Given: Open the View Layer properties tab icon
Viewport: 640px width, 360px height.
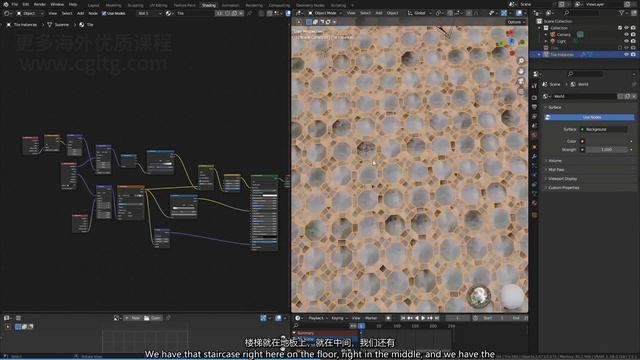Looking at the screenshot, I should (534, 117).
